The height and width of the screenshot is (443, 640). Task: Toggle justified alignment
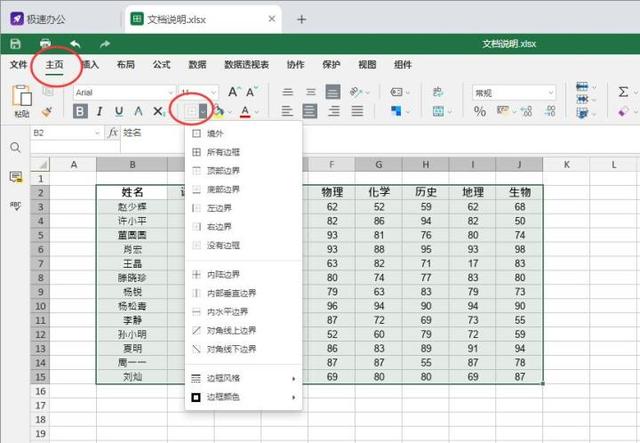tap(357, 111)
